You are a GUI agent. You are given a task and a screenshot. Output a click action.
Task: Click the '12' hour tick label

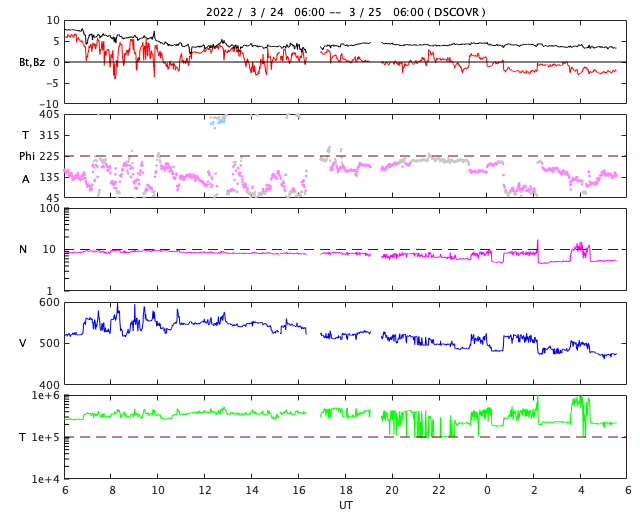[x=204, y=490]
